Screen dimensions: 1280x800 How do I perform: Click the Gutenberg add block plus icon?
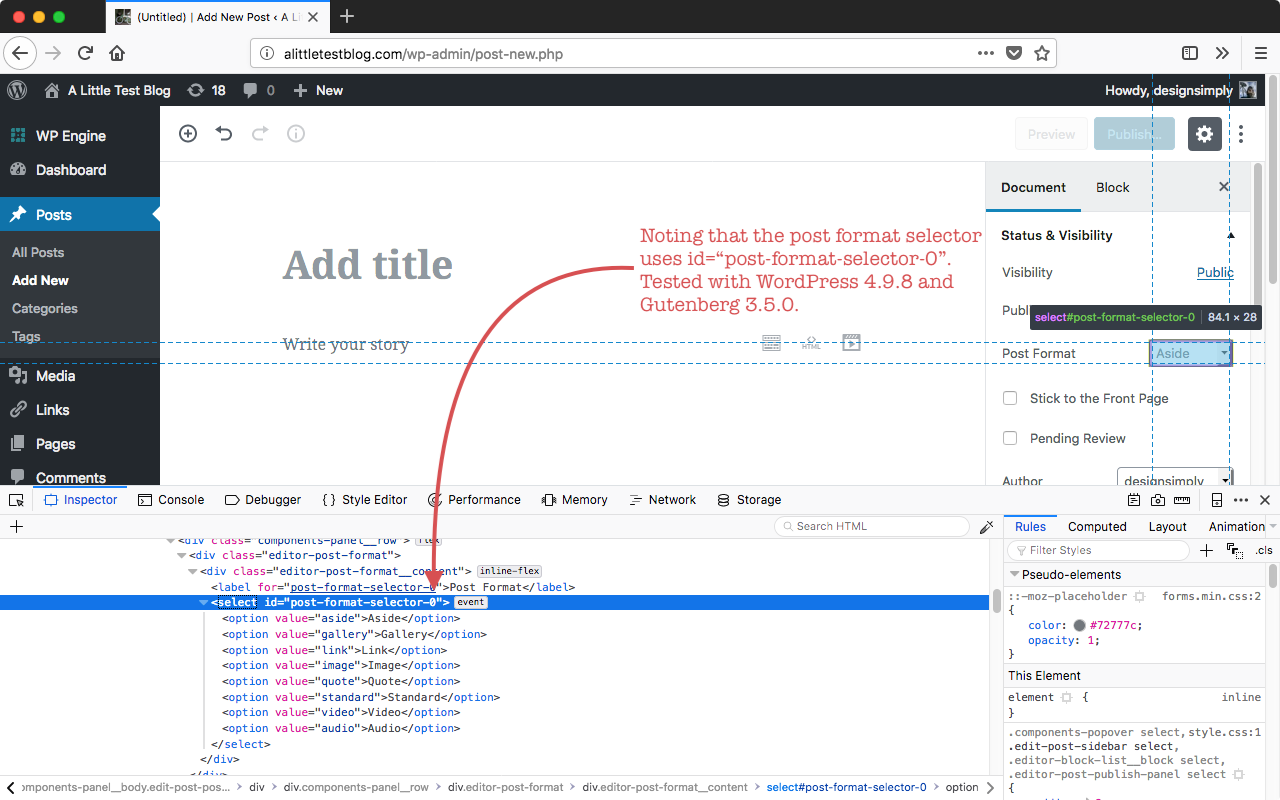(x=188, y=134)
